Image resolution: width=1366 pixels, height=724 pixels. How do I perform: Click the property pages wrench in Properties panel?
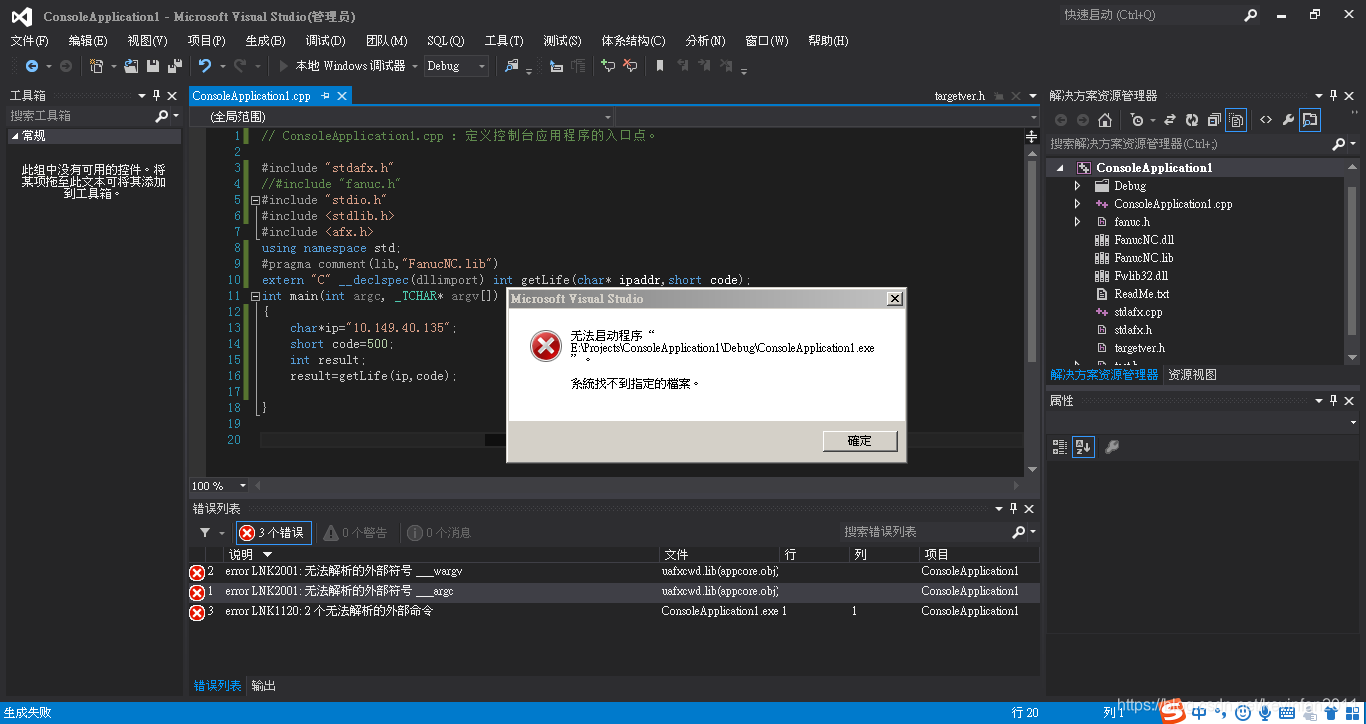[x=1111, y=447]
